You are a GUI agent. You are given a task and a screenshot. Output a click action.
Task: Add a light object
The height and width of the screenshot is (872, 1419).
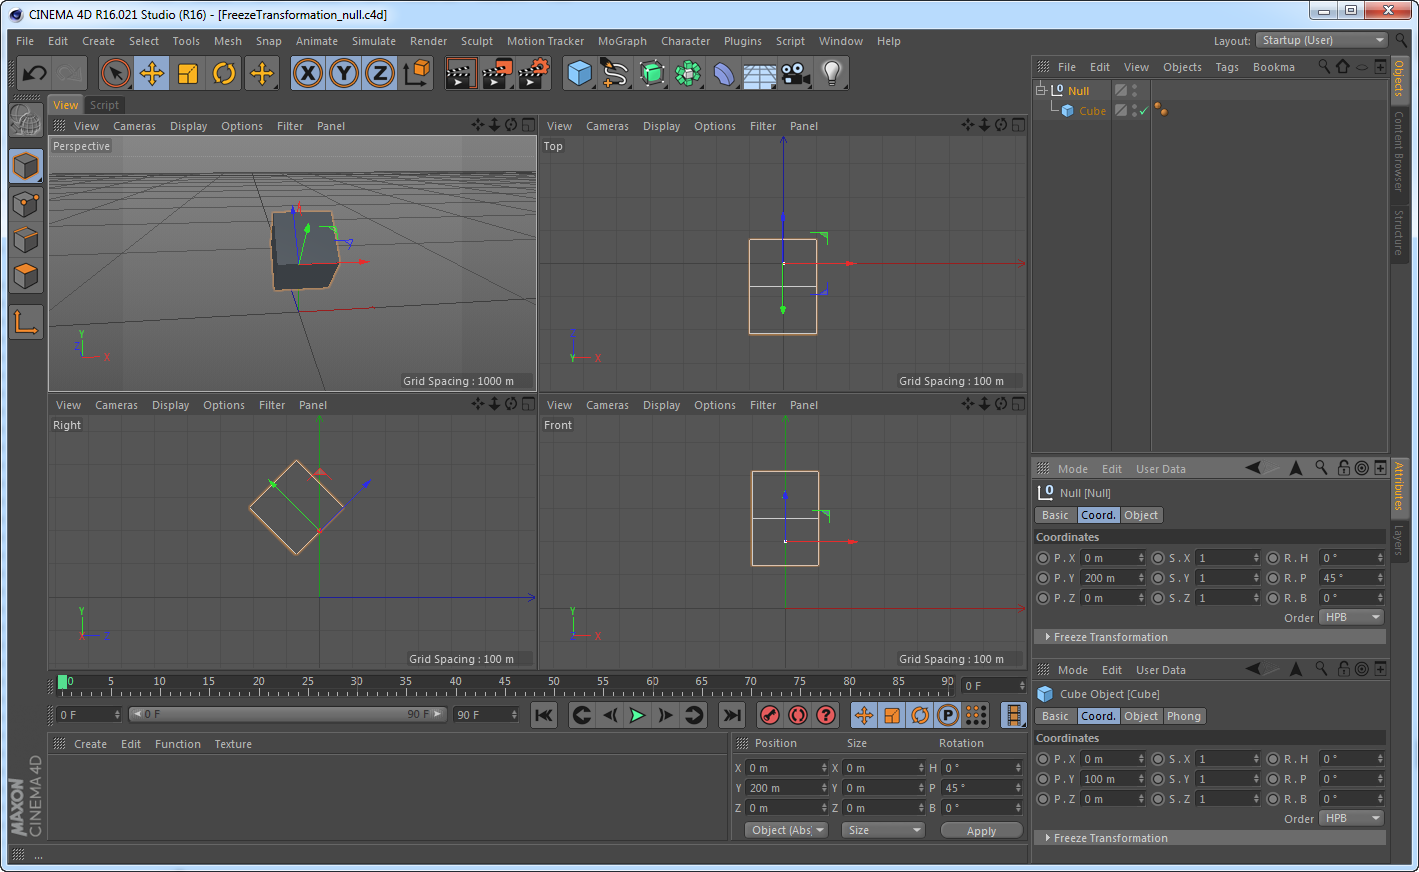831,73
